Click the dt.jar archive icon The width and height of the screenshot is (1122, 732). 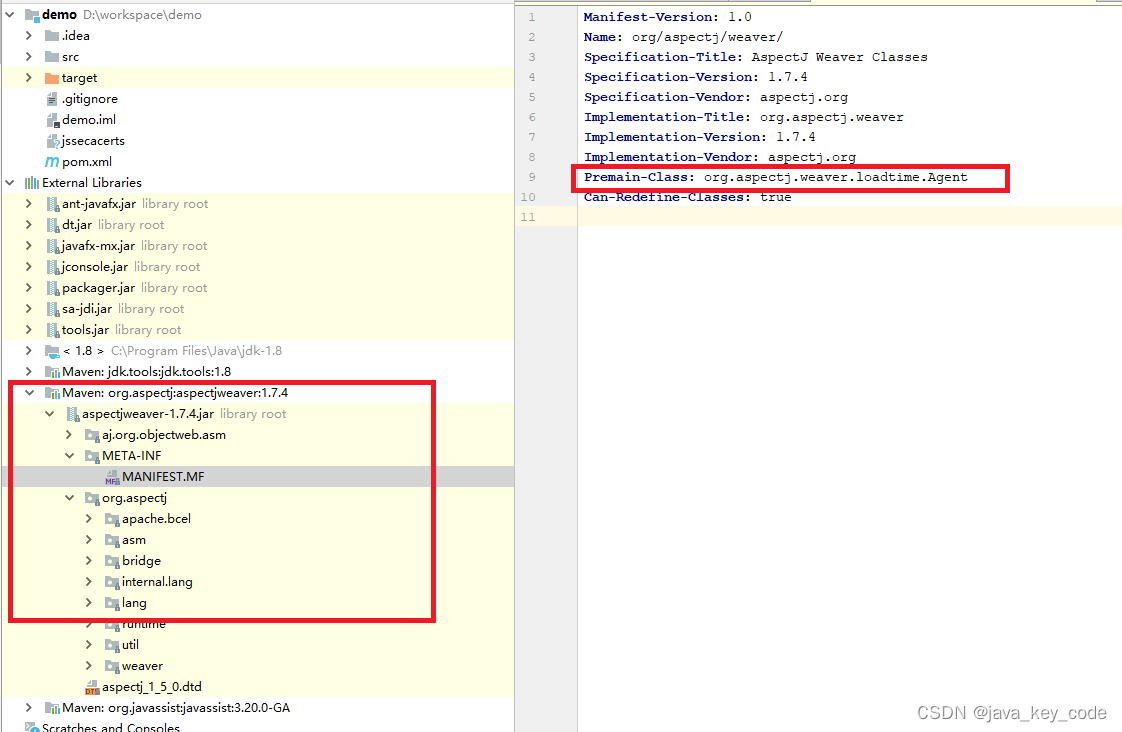[52, 225]
